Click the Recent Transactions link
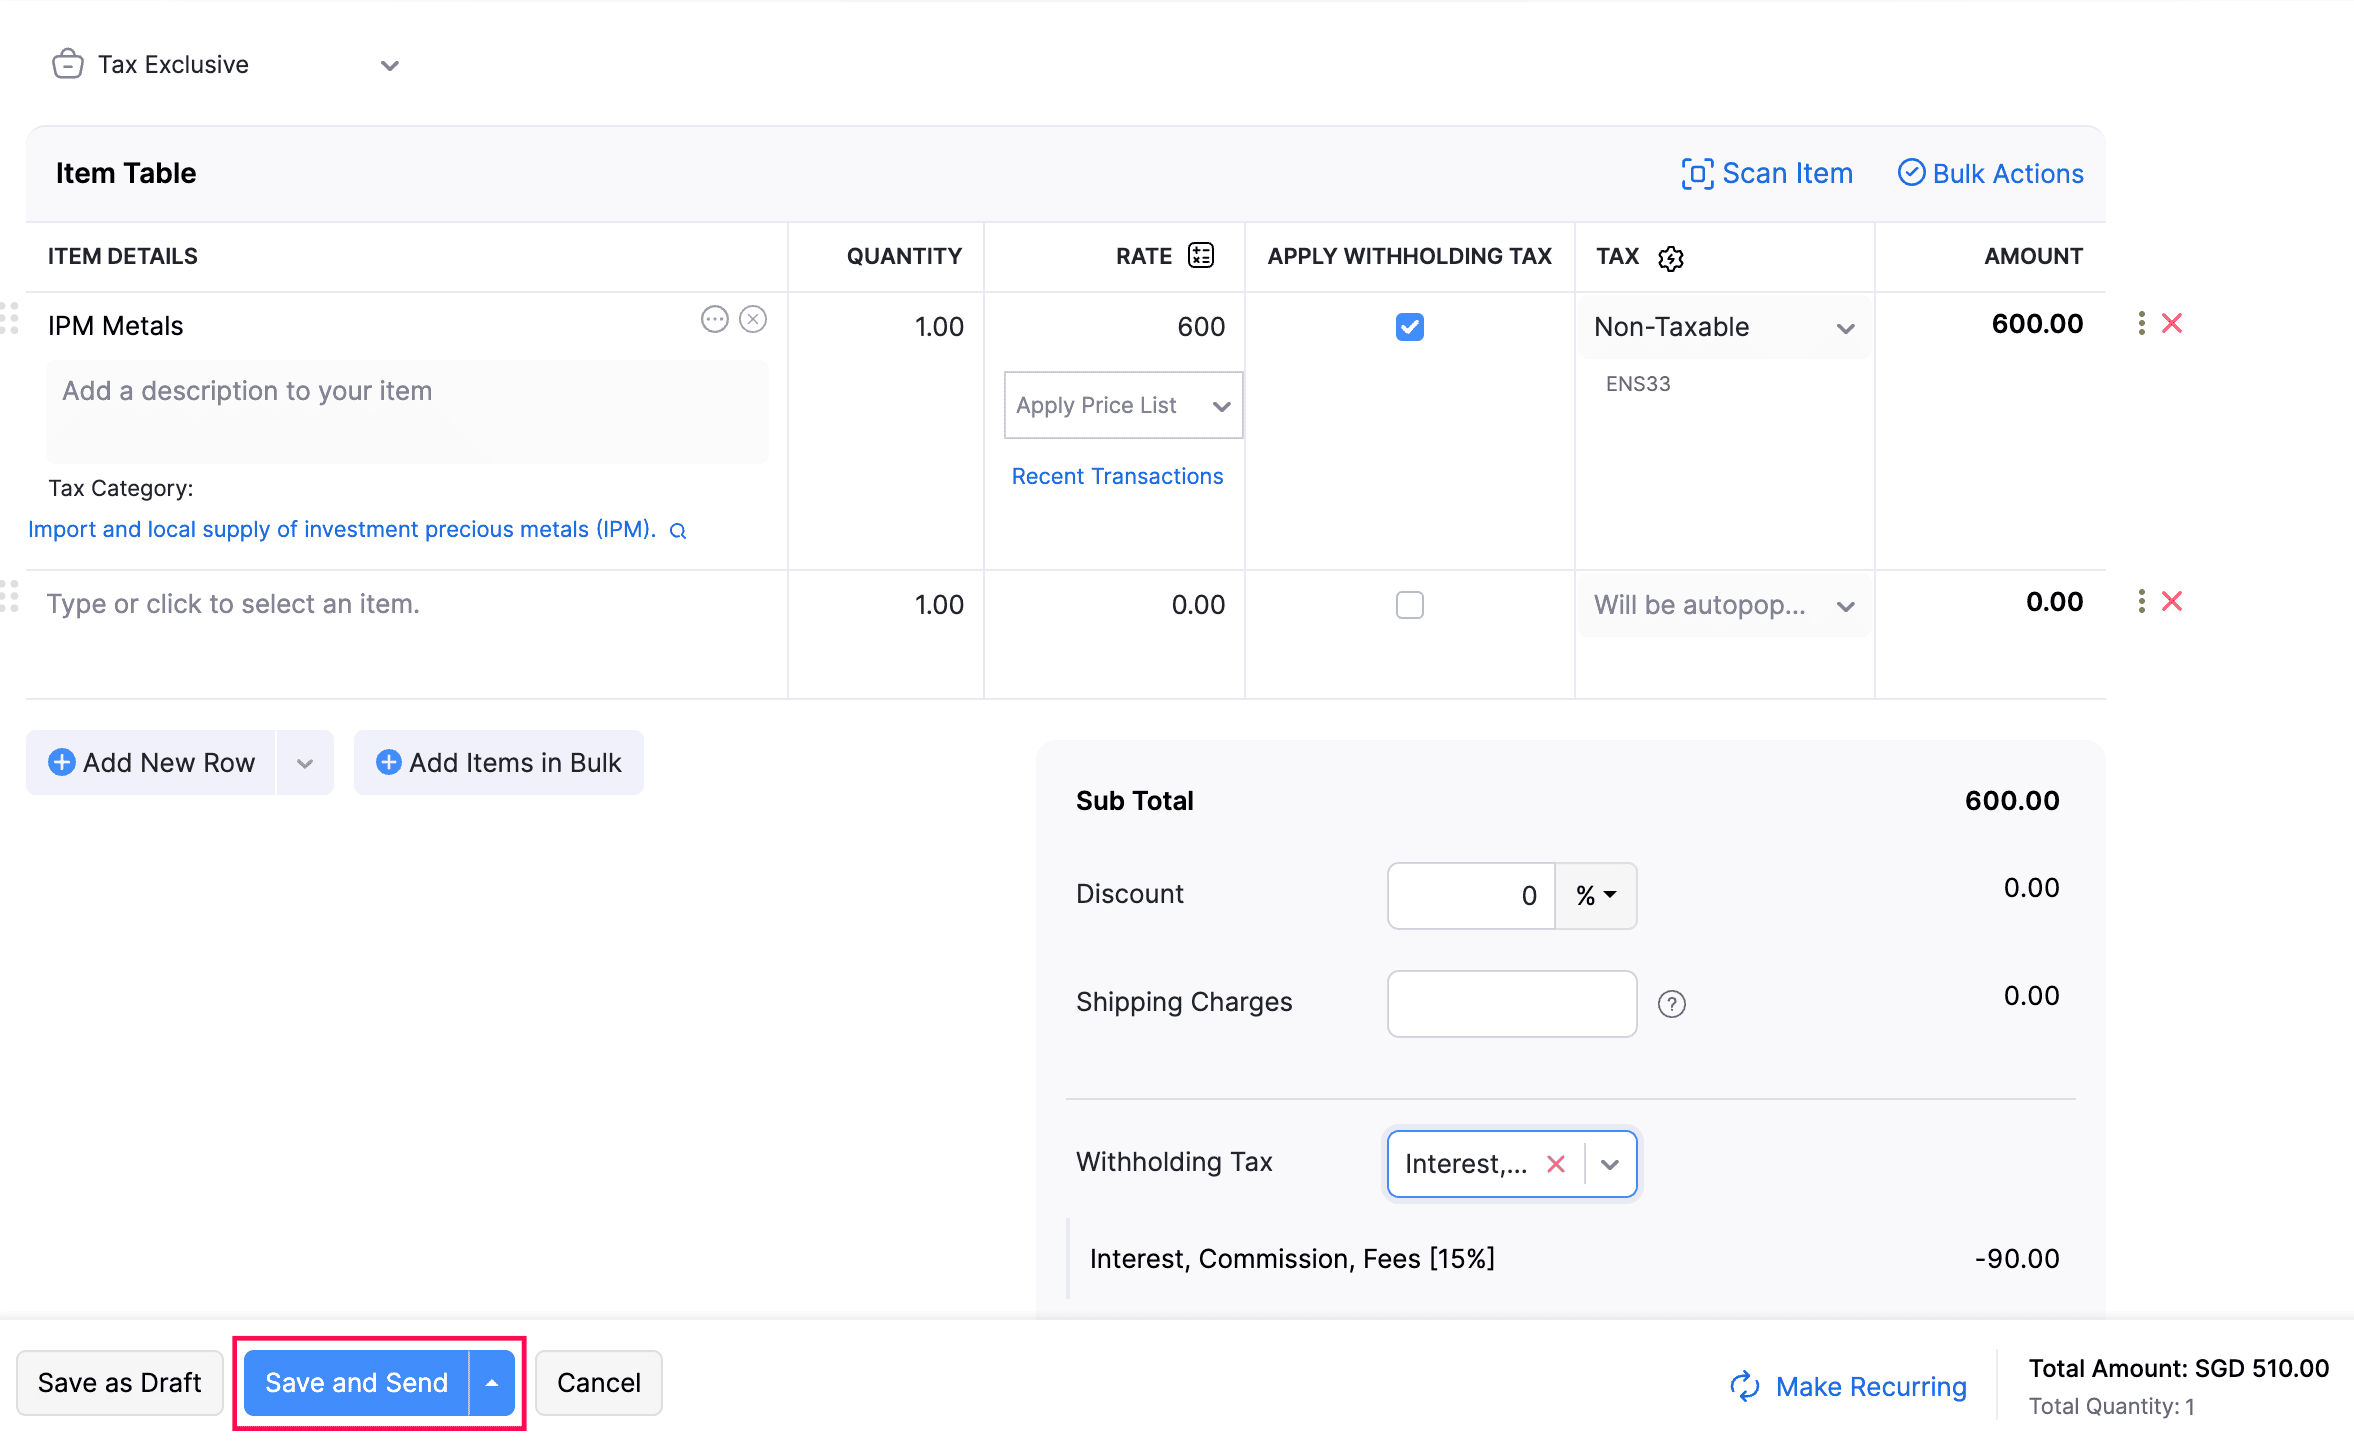 (1117, 476)
